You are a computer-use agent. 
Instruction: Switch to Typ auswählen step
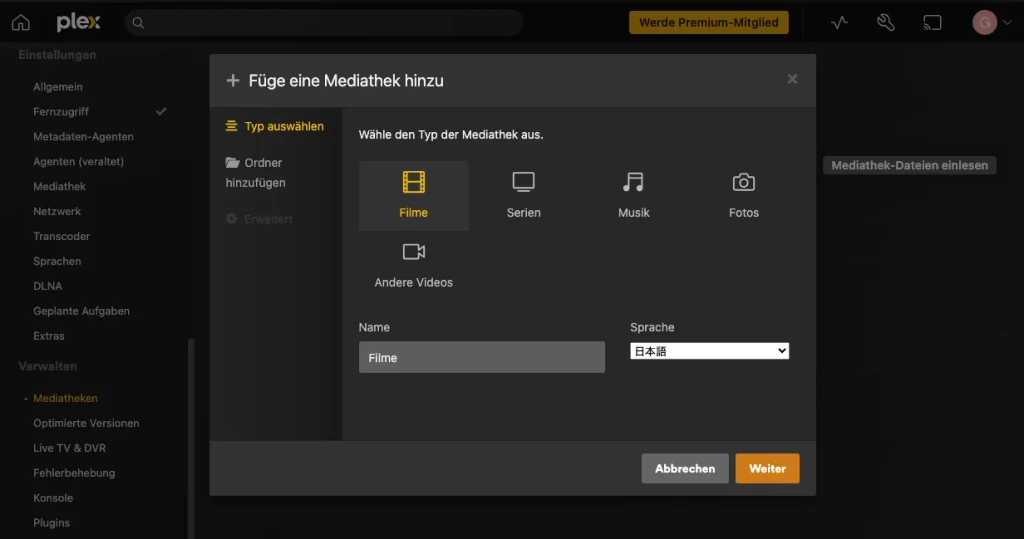tap(274, 126)
